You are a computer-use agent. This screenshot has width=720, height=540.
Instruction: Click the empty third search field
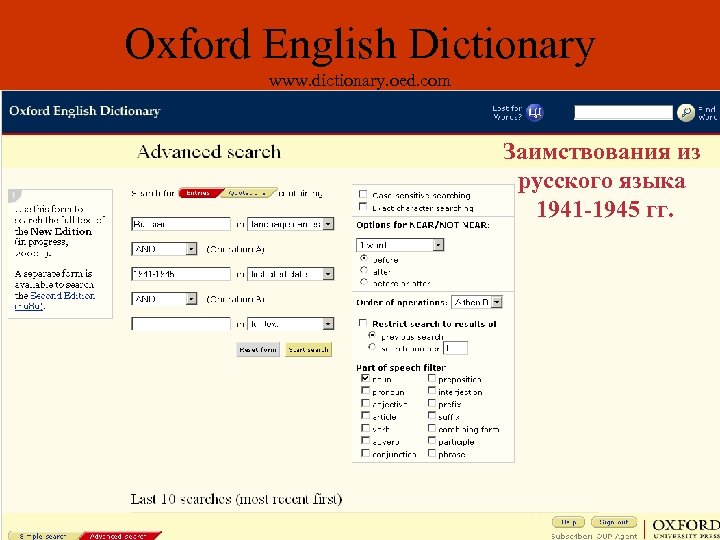(180, 324)
